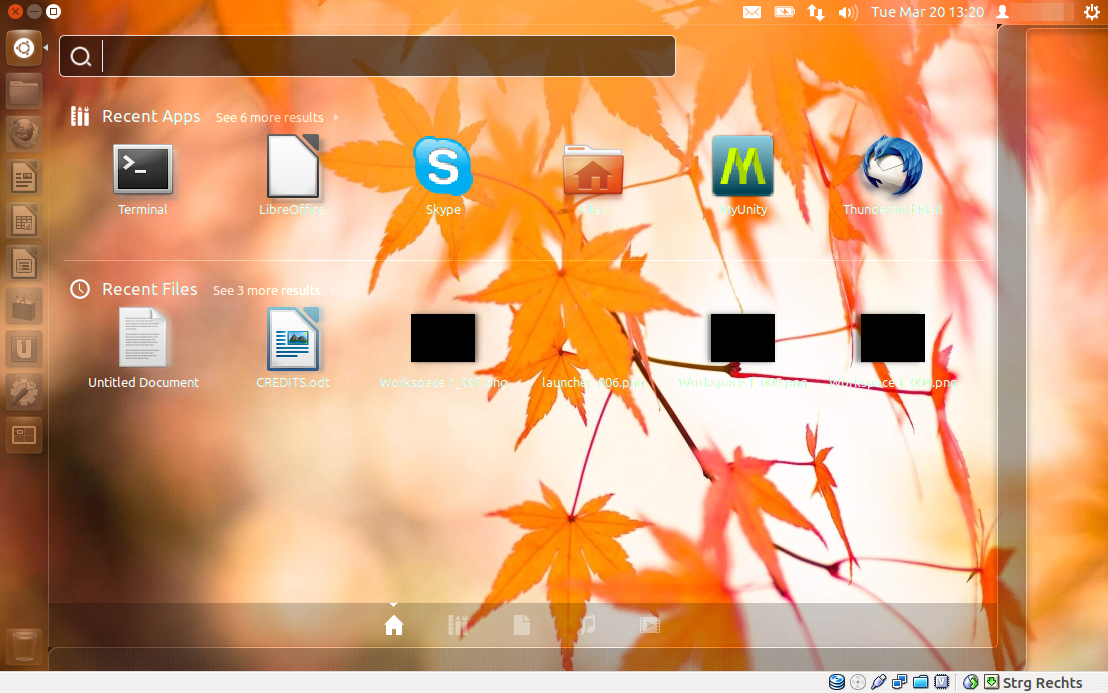Click VirtualBox USB devices status icon
The image size is (1108, 693).
point(878,682)
